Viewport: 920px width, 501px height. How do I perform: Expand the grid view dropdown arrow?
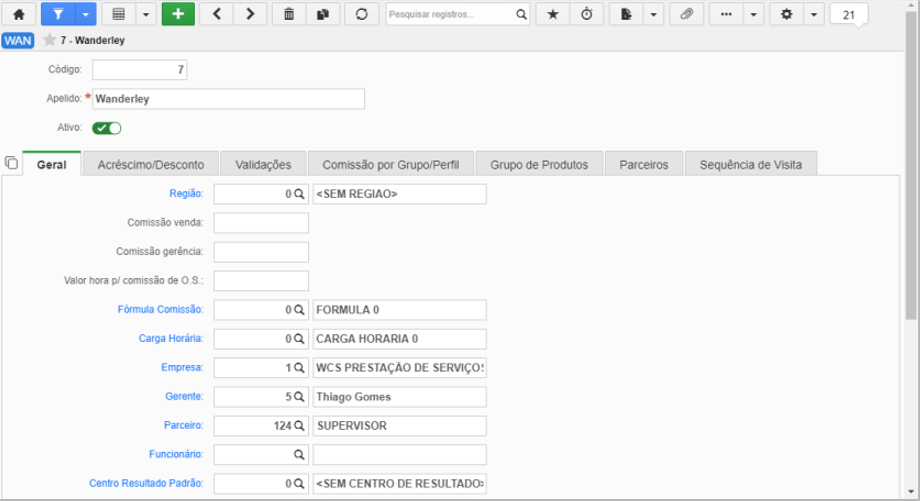coord(146,14)
